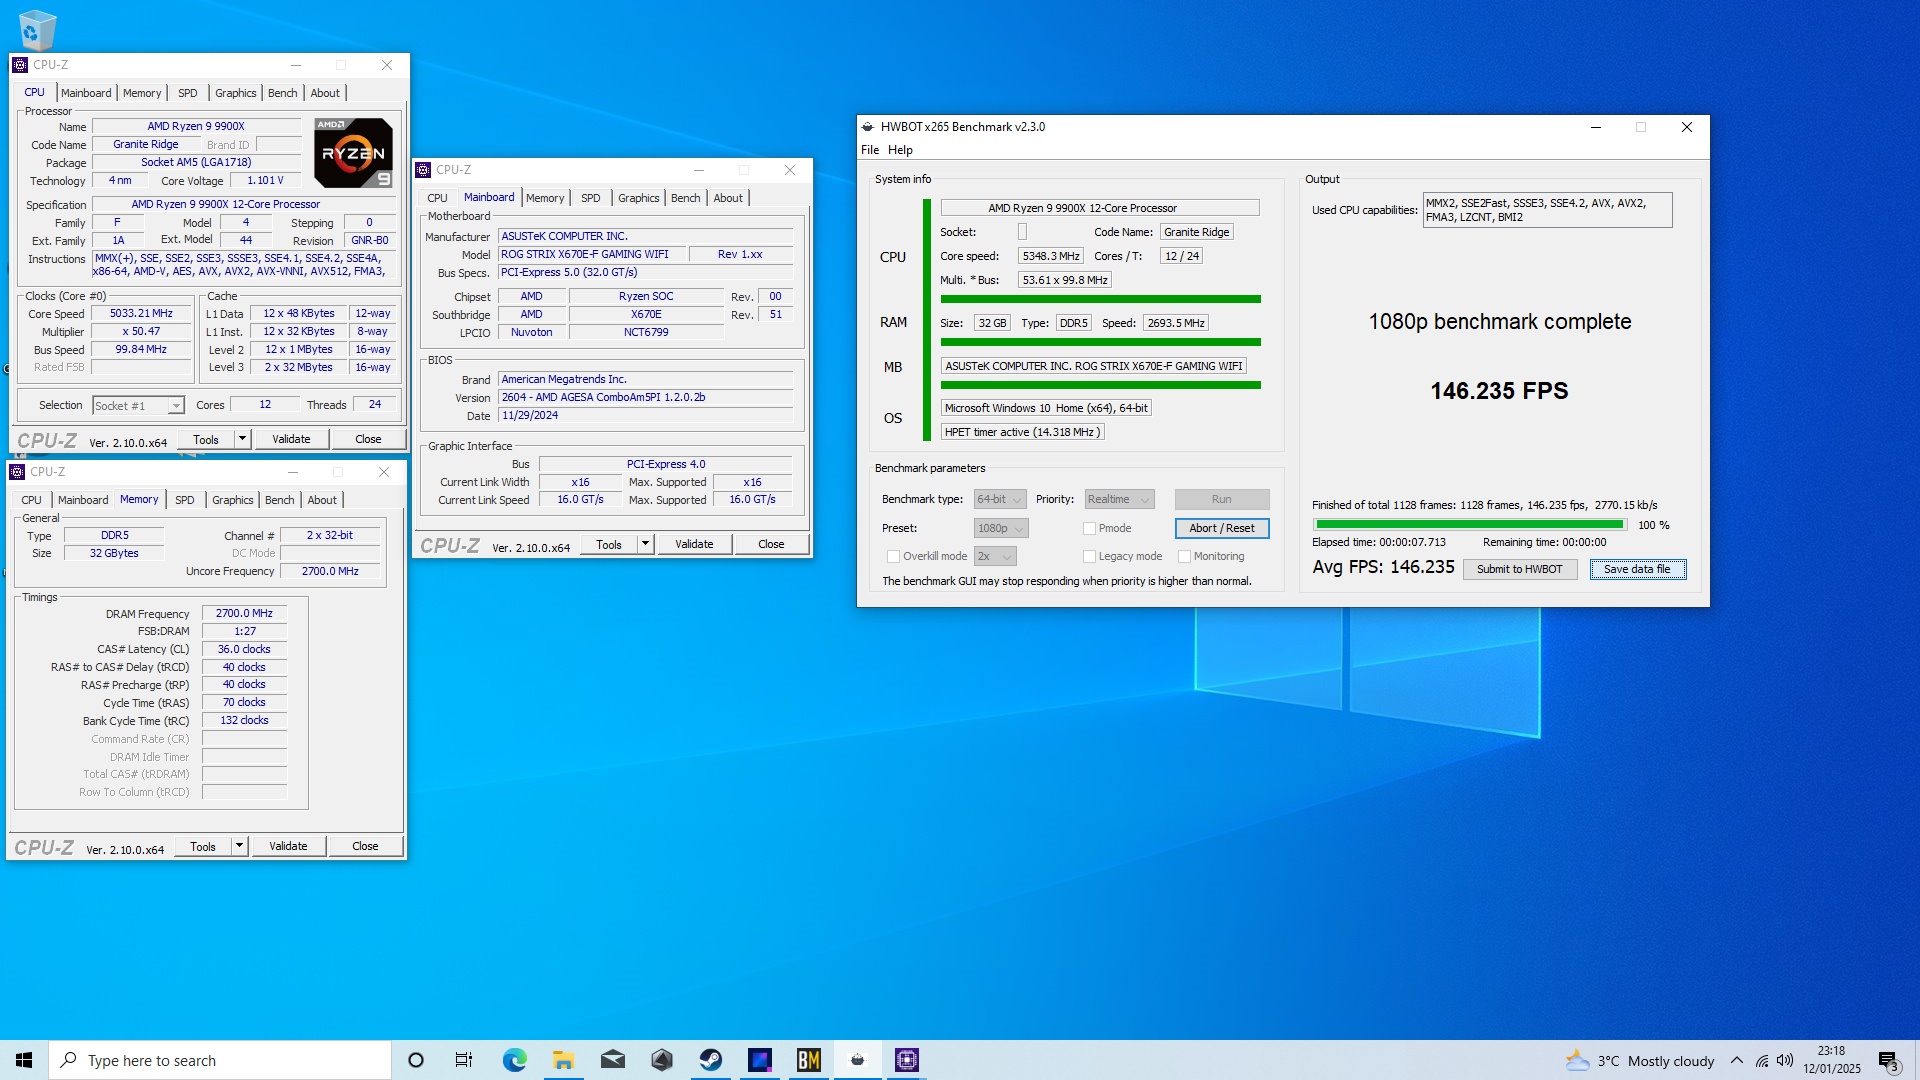Click the CPU-Z title bar icon in the top-left window
Viewport: 1920px width, 1080px height.
click(x=20, y=65)
